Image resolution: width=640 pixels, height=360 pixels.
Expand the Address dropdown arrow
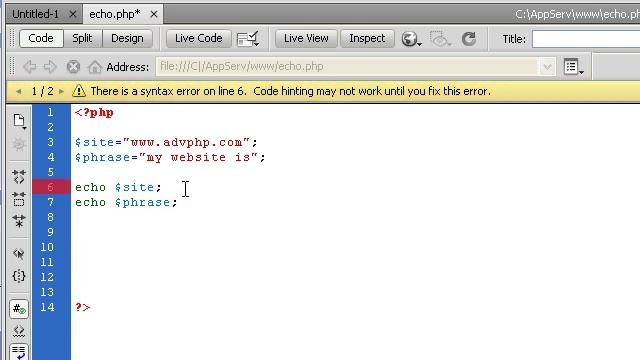547,67
